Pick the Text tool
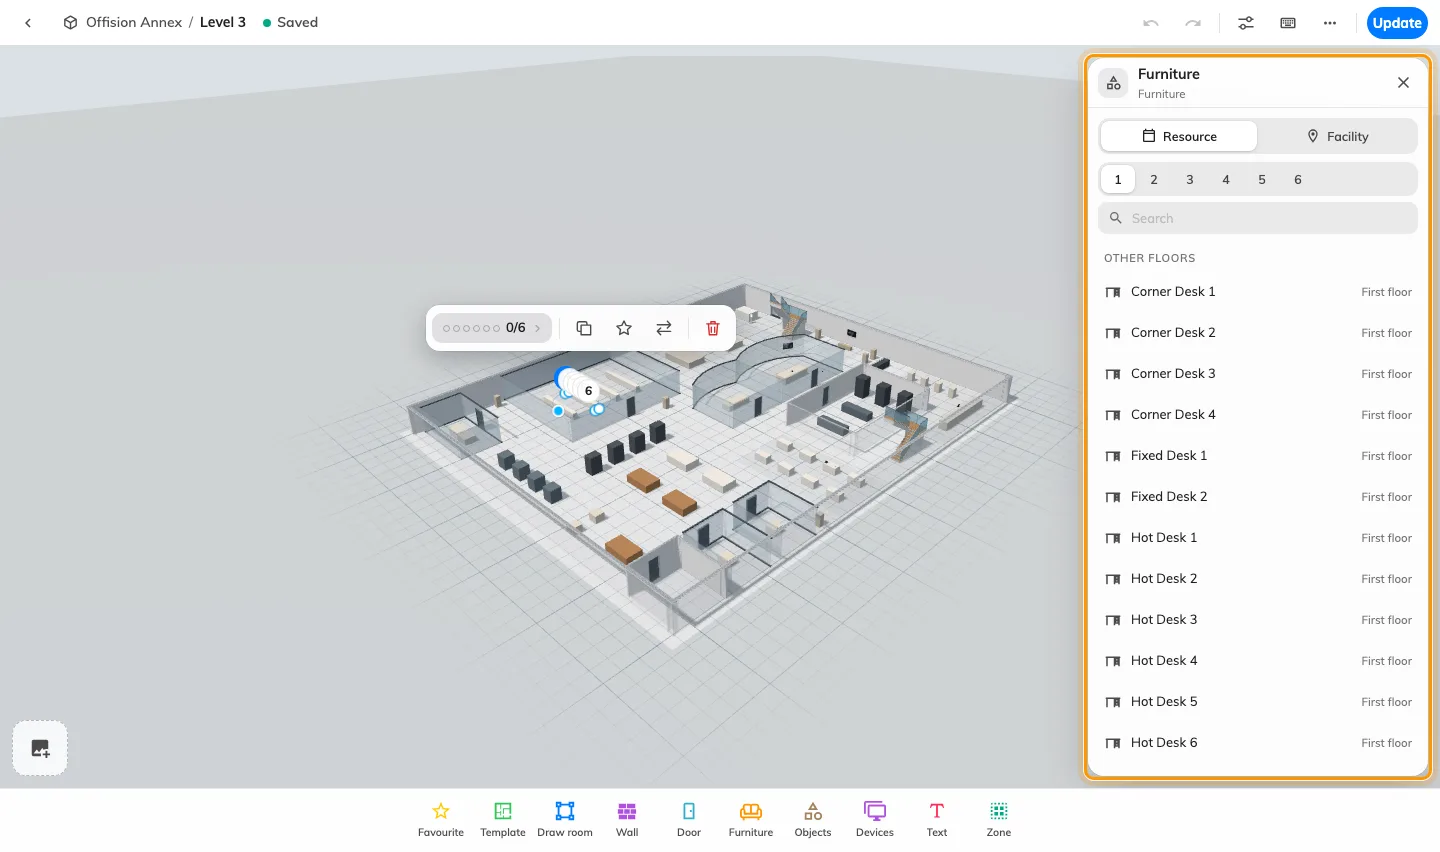 pos(937,819)
